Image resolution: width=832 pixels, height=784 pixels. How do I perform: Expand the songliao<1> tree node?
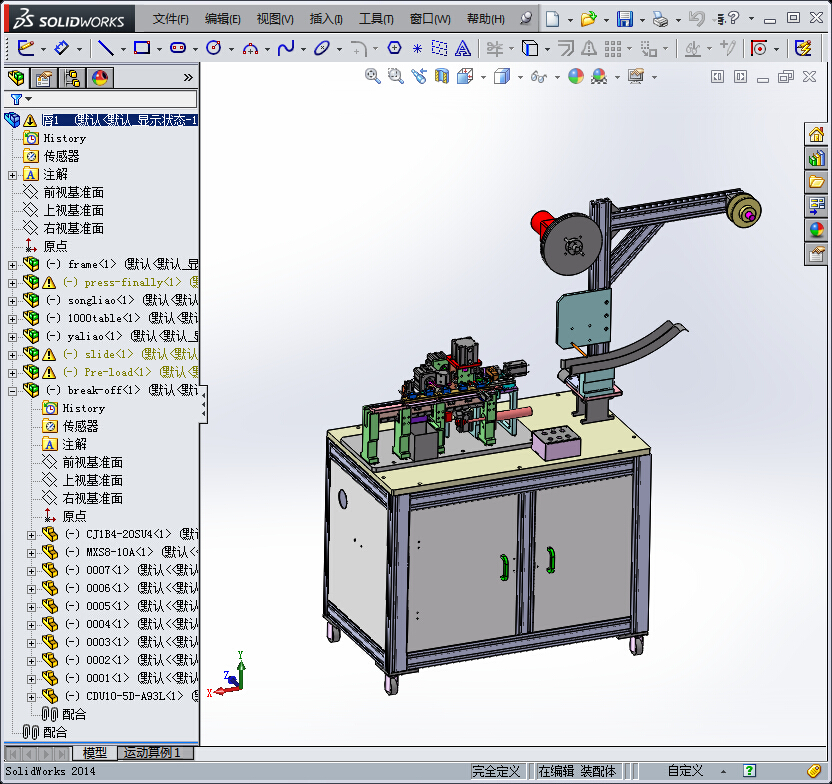click(x=12, y=301)
